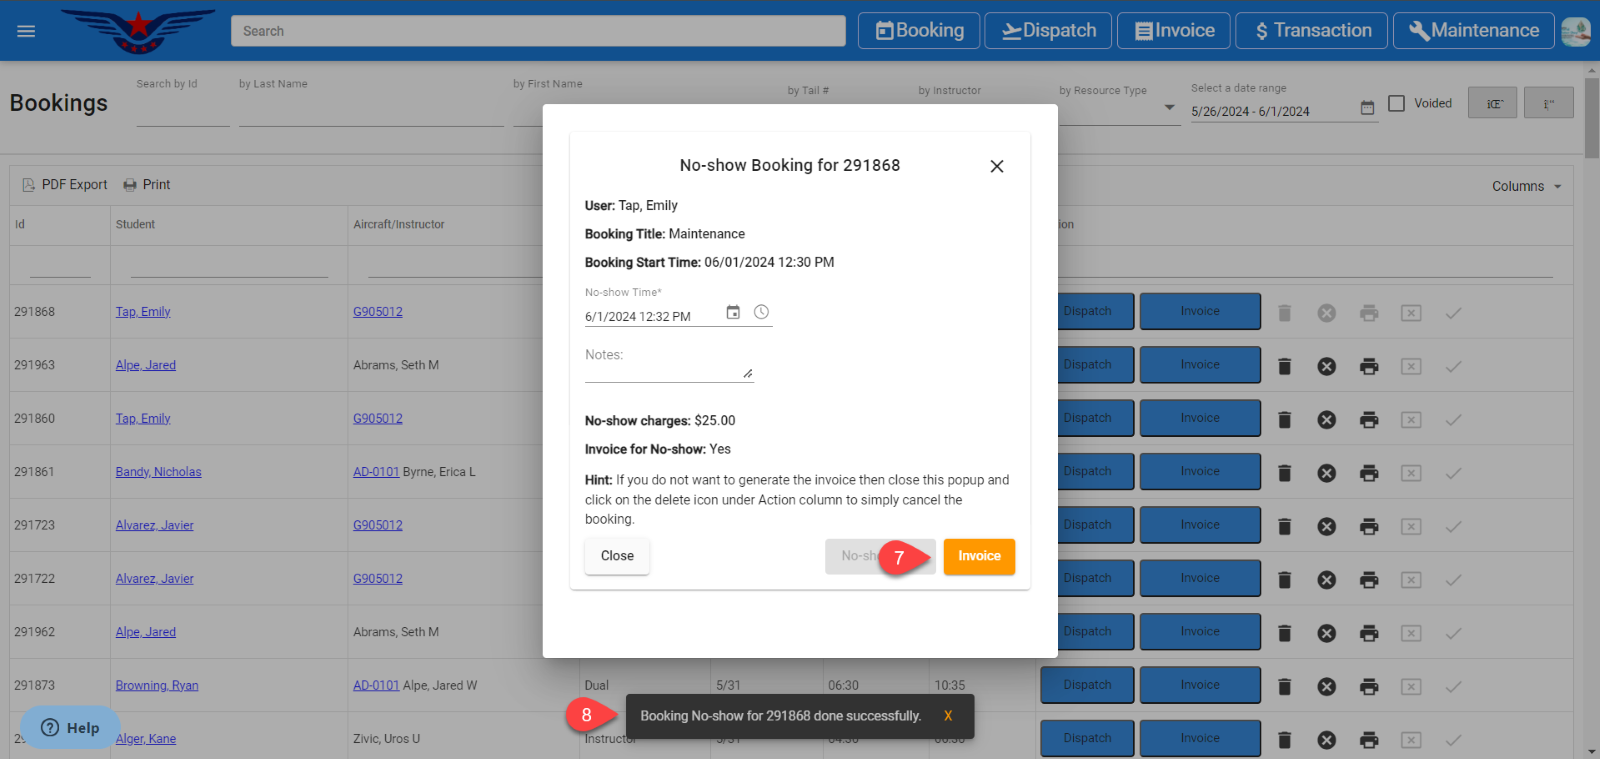1600x759 pixels.
Task: Delete booking 291963 using trash icon
Action: pos(1285,366)
